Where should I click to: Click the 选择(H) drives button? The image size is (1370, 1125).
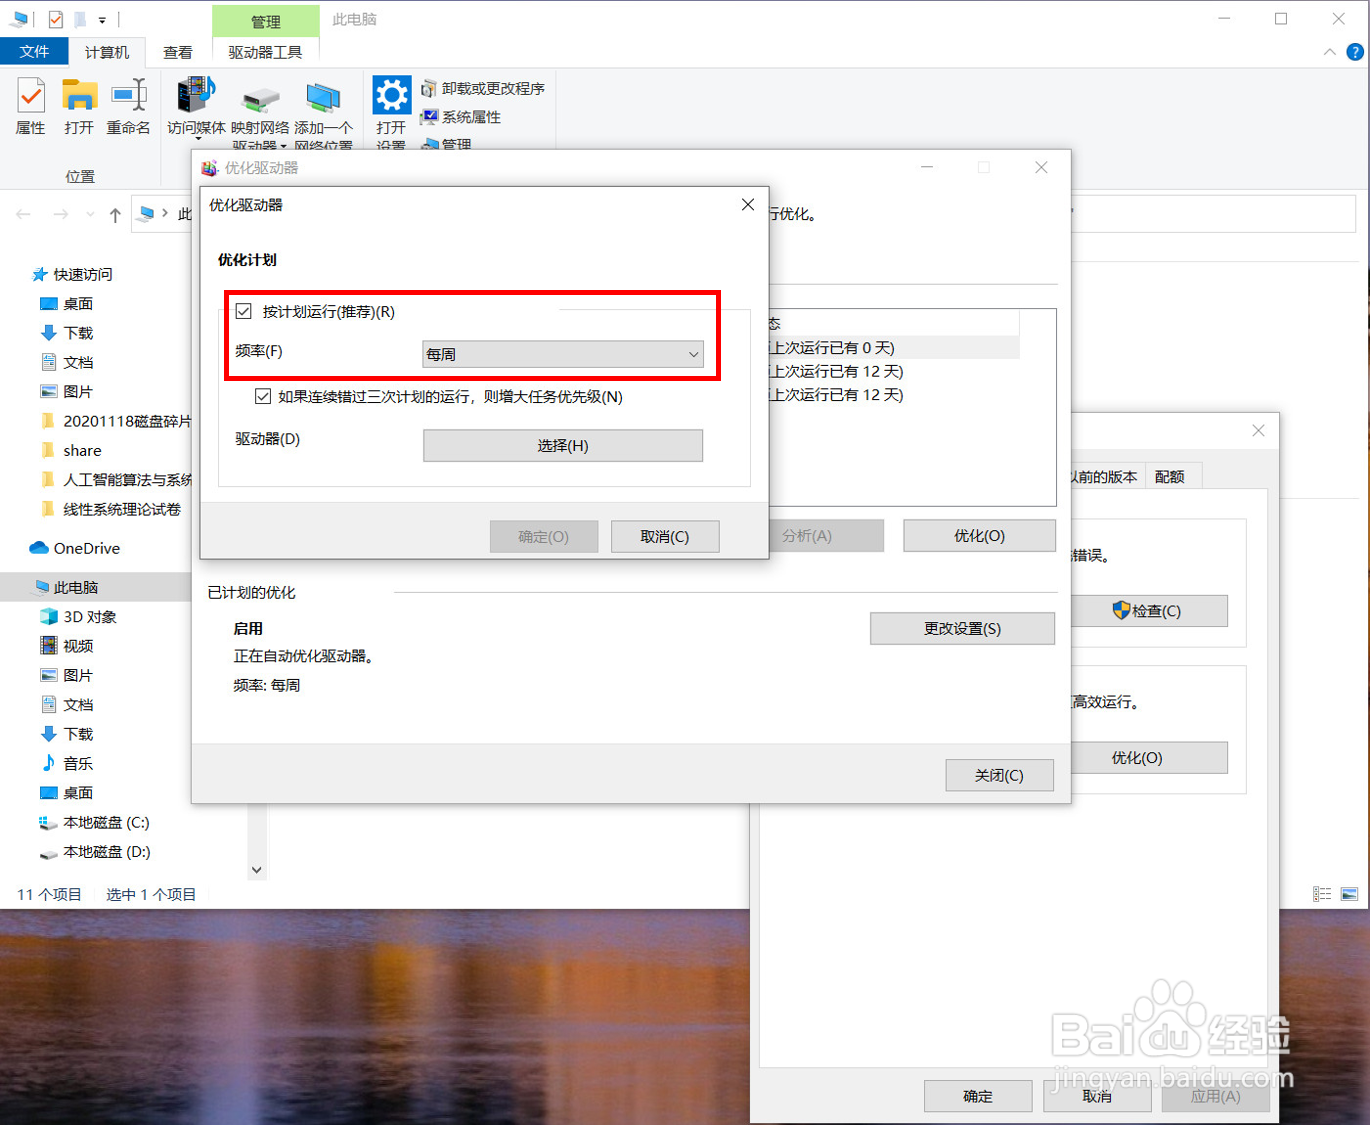pos(563,445)
